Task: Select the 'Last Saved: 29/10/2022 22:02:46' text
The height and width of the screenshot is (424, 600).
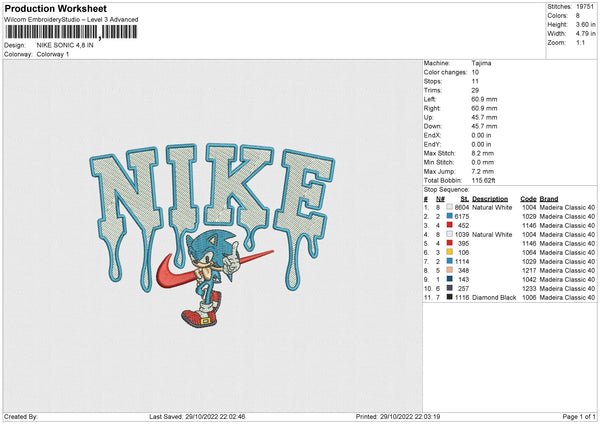Action: 197,416
